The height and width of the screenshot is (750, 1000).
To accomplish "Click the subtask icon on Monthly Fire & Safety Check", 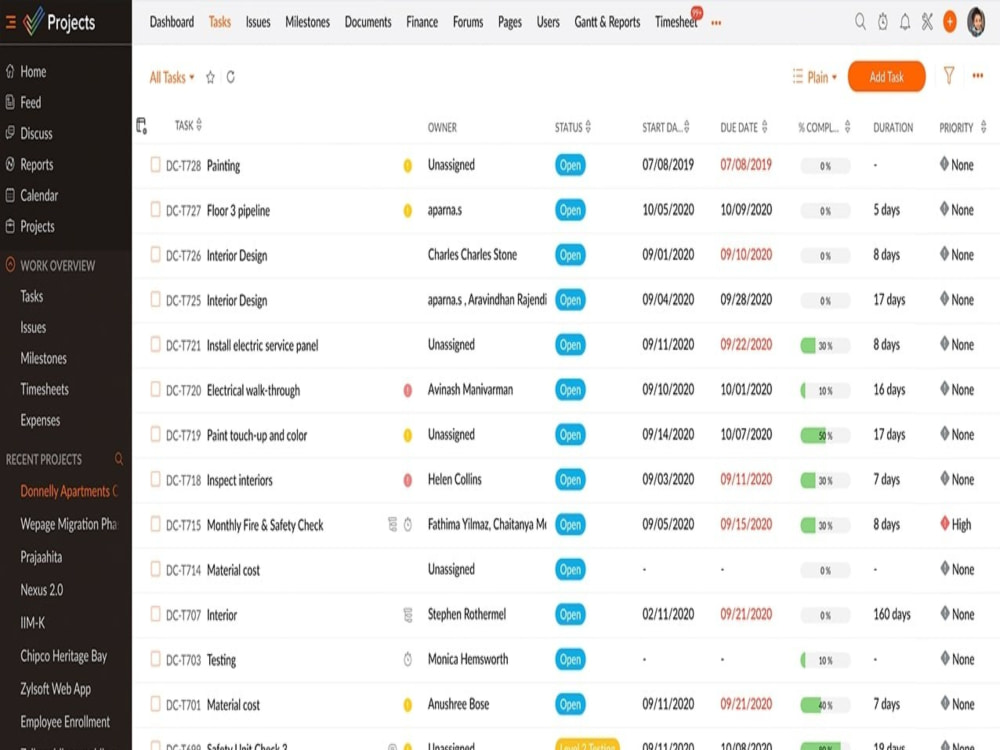I will tap(393, 525).
